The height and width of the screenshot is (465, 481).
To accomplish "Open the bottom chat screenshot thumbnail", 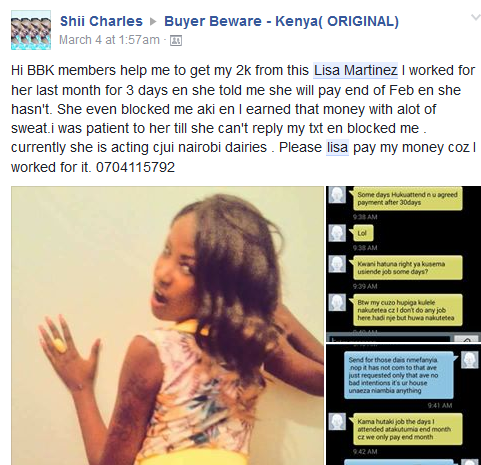I will (x=403, y=404).
